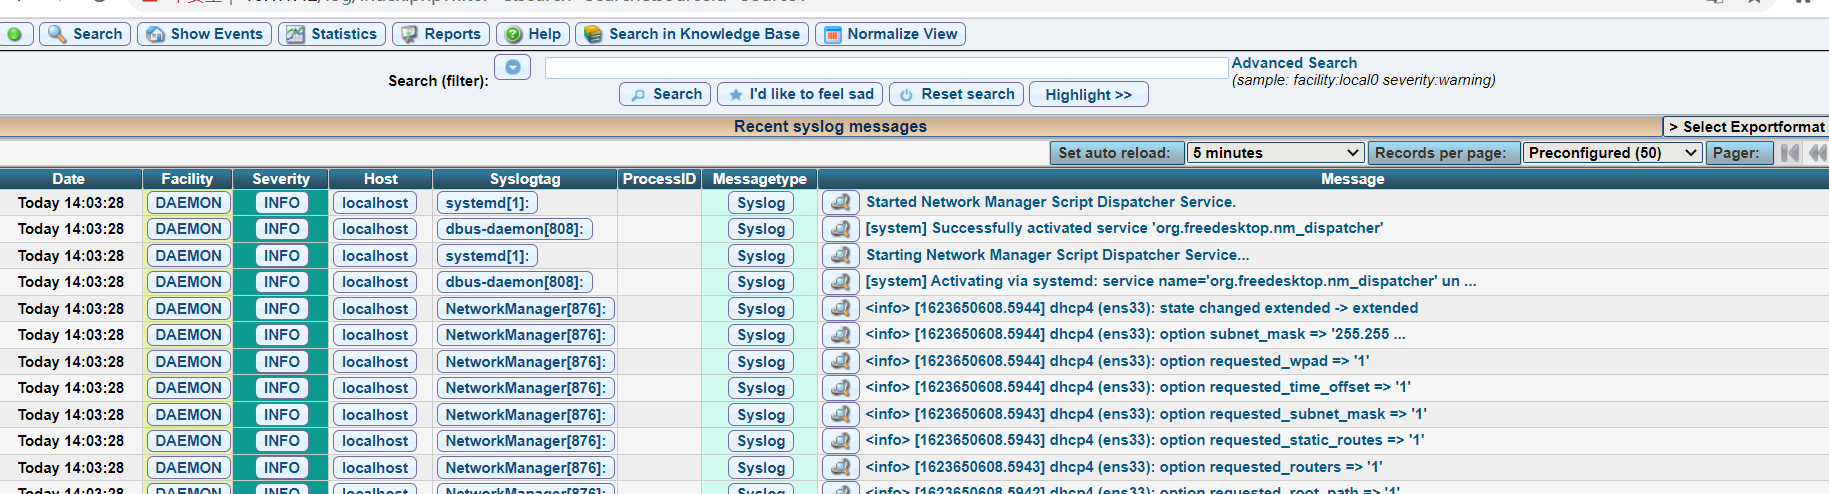Open state changed extended message link
Viewport: 1829px width, 494px height.
[x=1142, y=308]
